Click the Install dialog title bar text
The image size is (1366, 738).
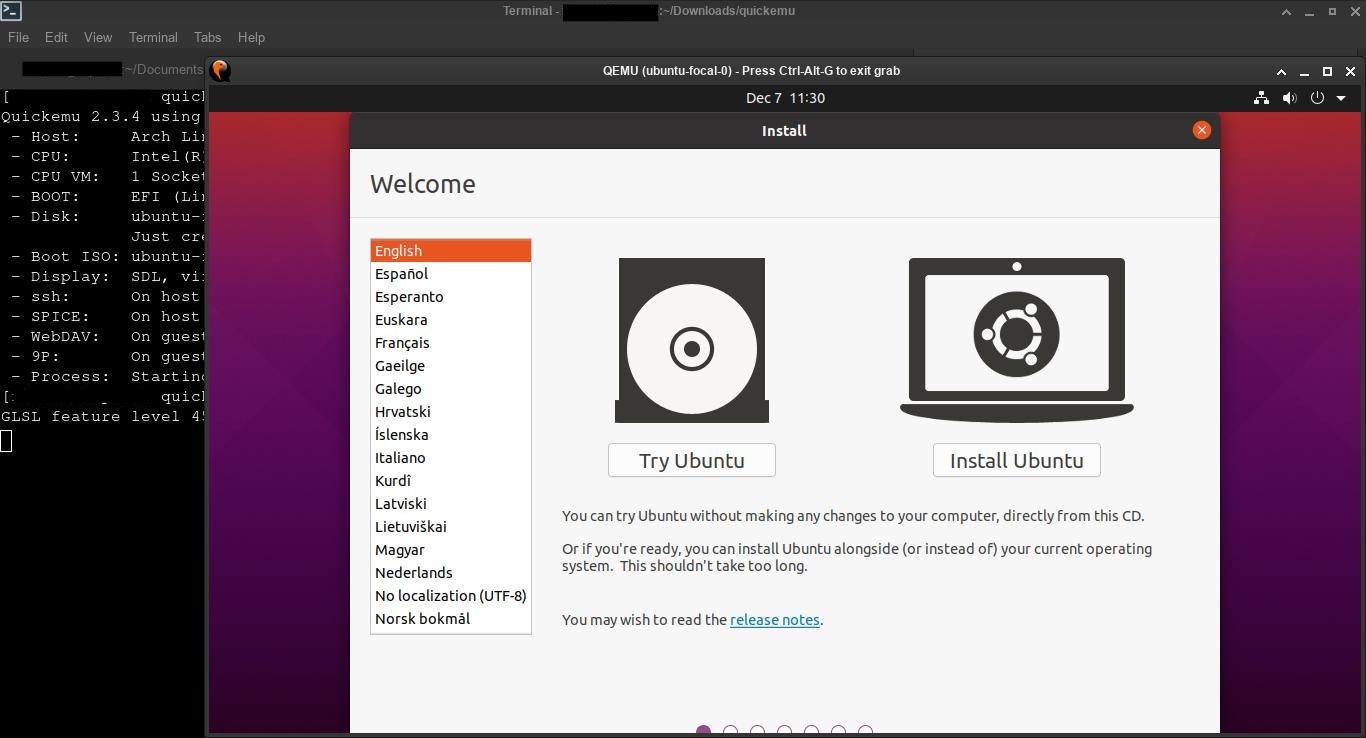coord(784,130)
